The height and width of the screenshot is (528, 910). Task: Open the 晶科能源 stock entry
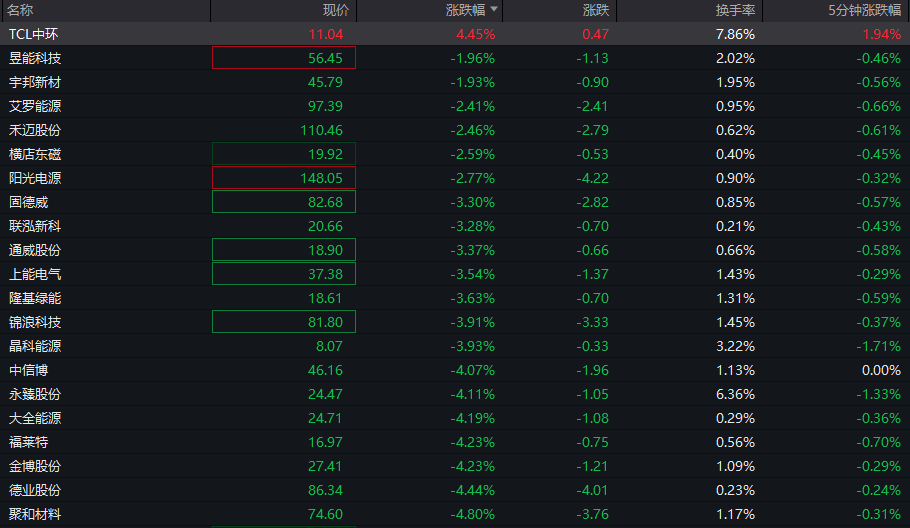(35, 346)
